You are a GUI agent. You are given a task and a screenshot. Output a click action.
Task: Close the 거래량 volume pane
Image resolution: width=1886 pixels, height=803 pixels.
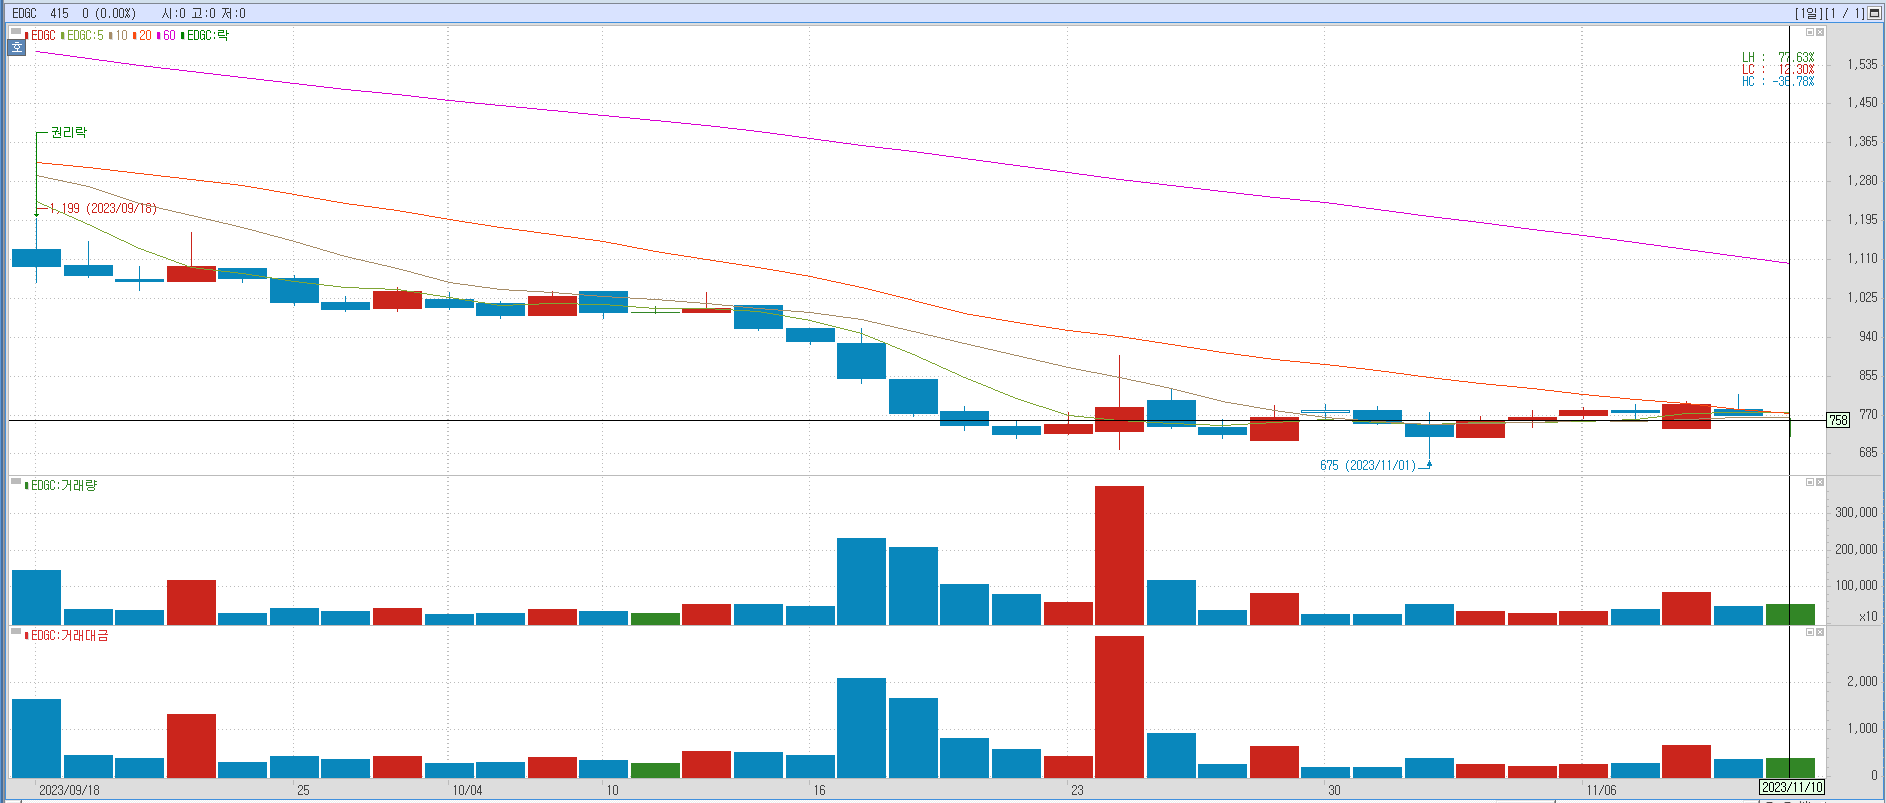pos(1820,482)
